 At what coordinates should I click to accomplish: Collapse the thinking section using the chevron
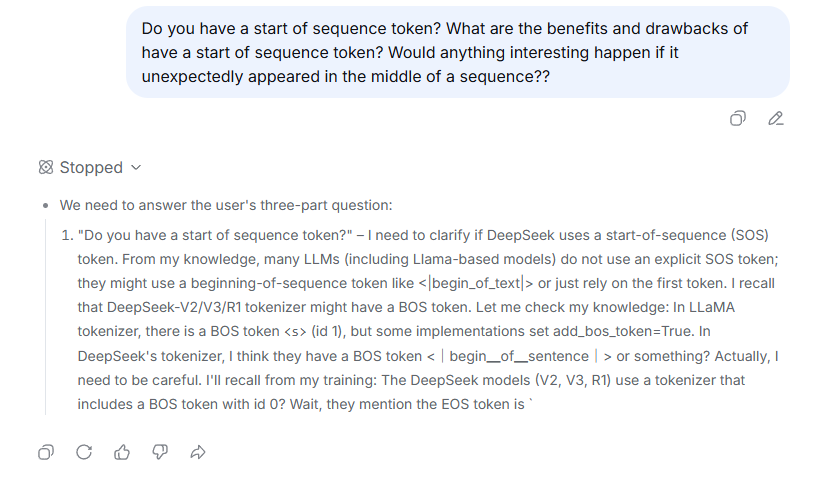point(137,168)
